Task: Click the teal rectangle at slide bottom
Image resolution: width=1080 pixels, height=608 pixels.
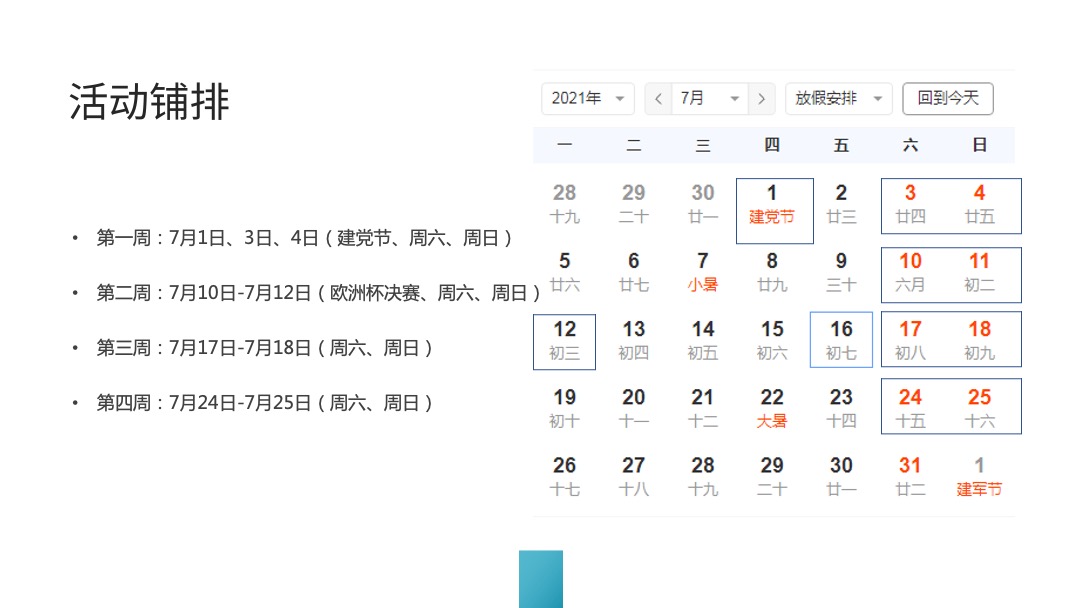Action: 540,580
